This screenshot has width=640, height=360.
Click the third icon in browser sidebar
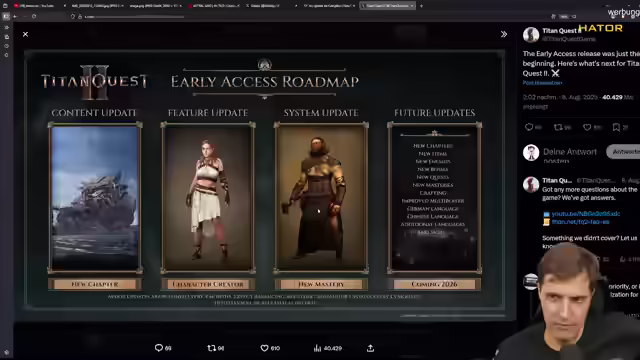pos(6,46)
